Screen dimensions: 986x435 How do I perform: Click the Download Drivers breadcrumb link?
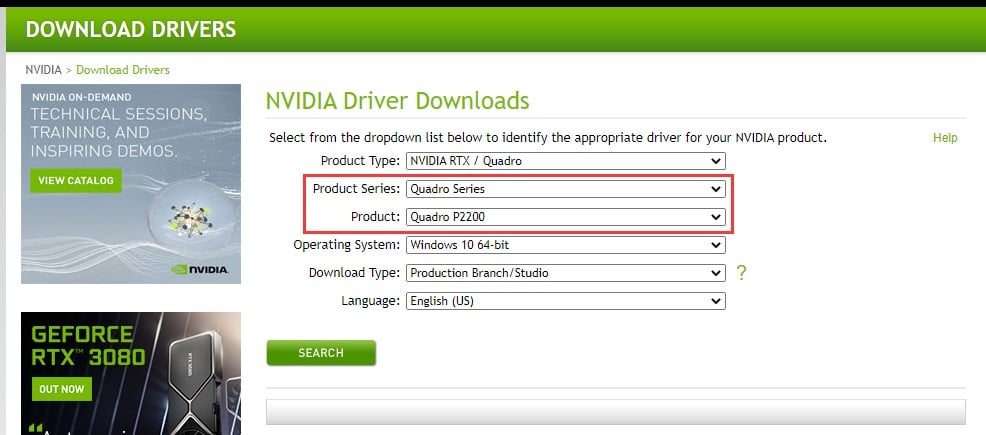123,70
